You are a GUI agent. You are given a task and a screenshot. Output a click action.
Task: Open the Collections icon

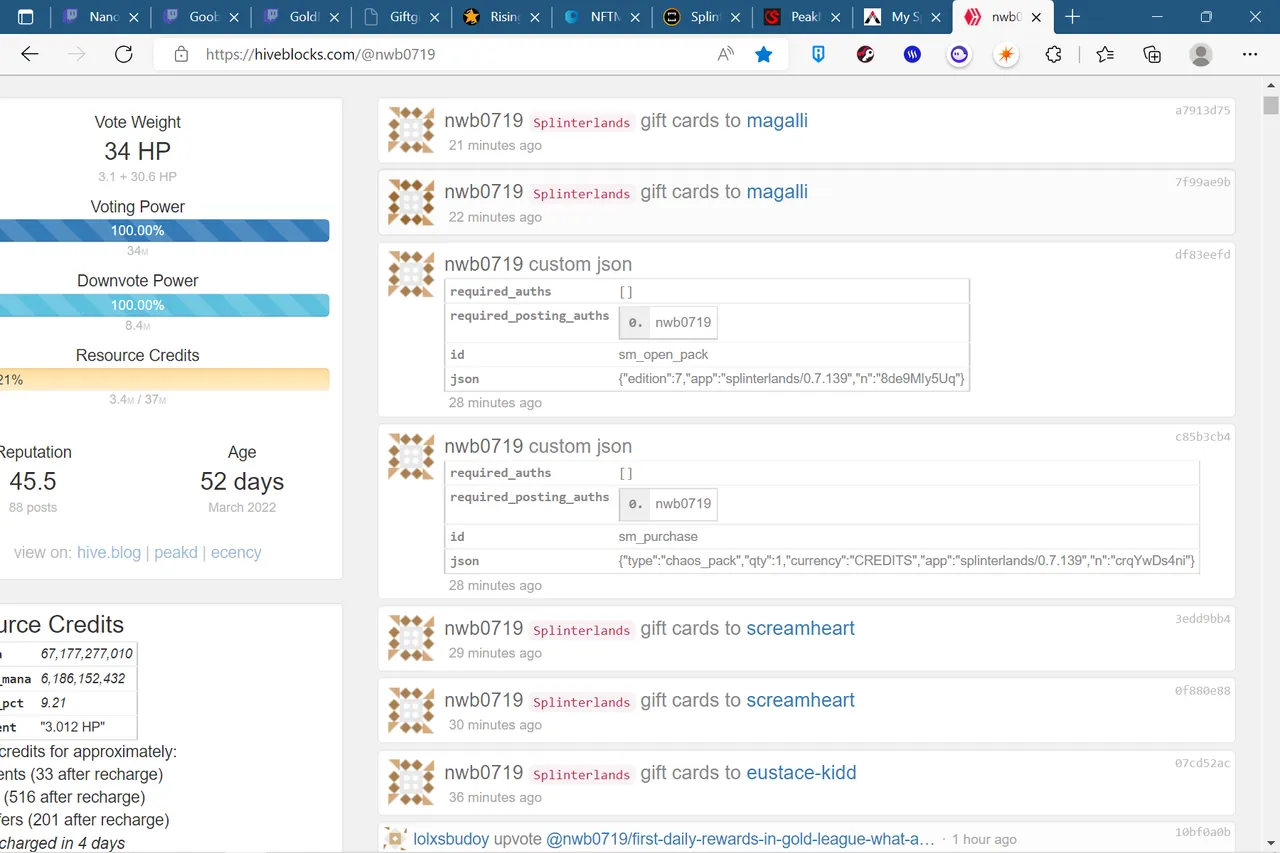(1152, 55)
